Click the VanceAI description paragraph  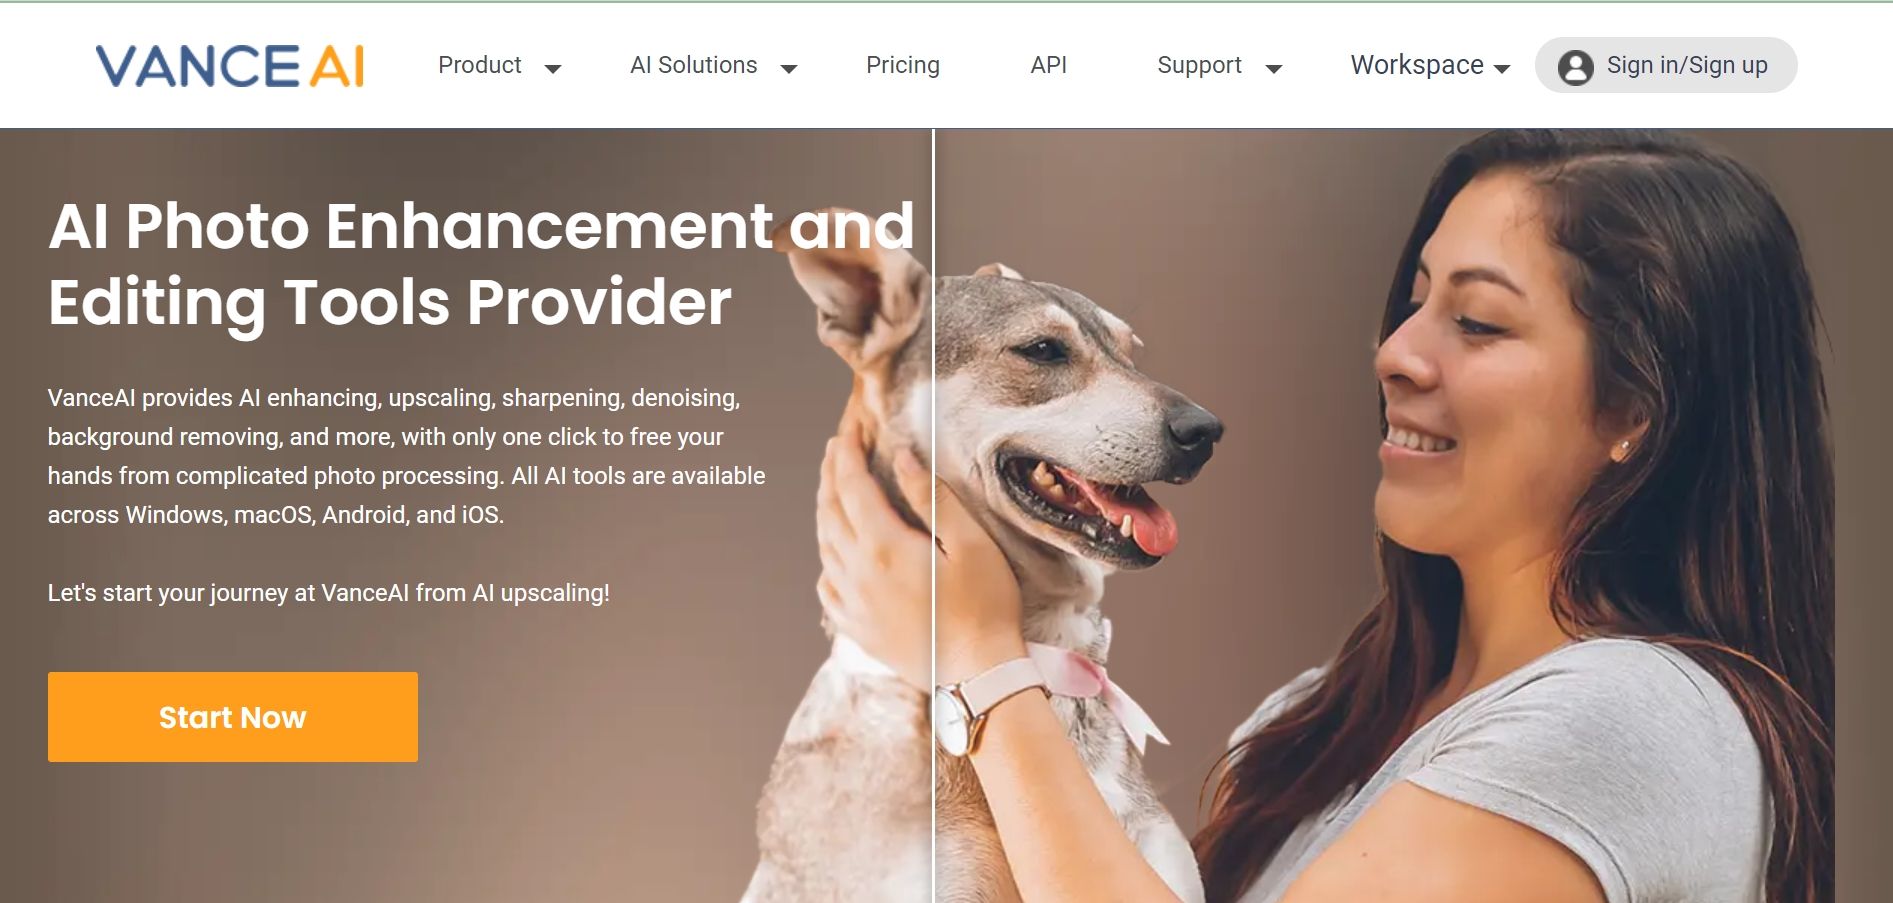406,456
